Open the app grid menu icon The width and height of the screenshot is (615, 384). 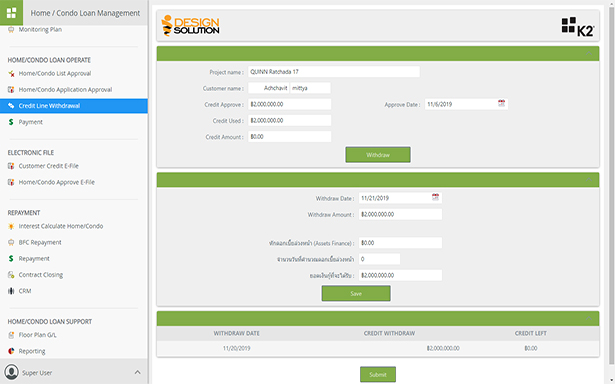[11, 13]
